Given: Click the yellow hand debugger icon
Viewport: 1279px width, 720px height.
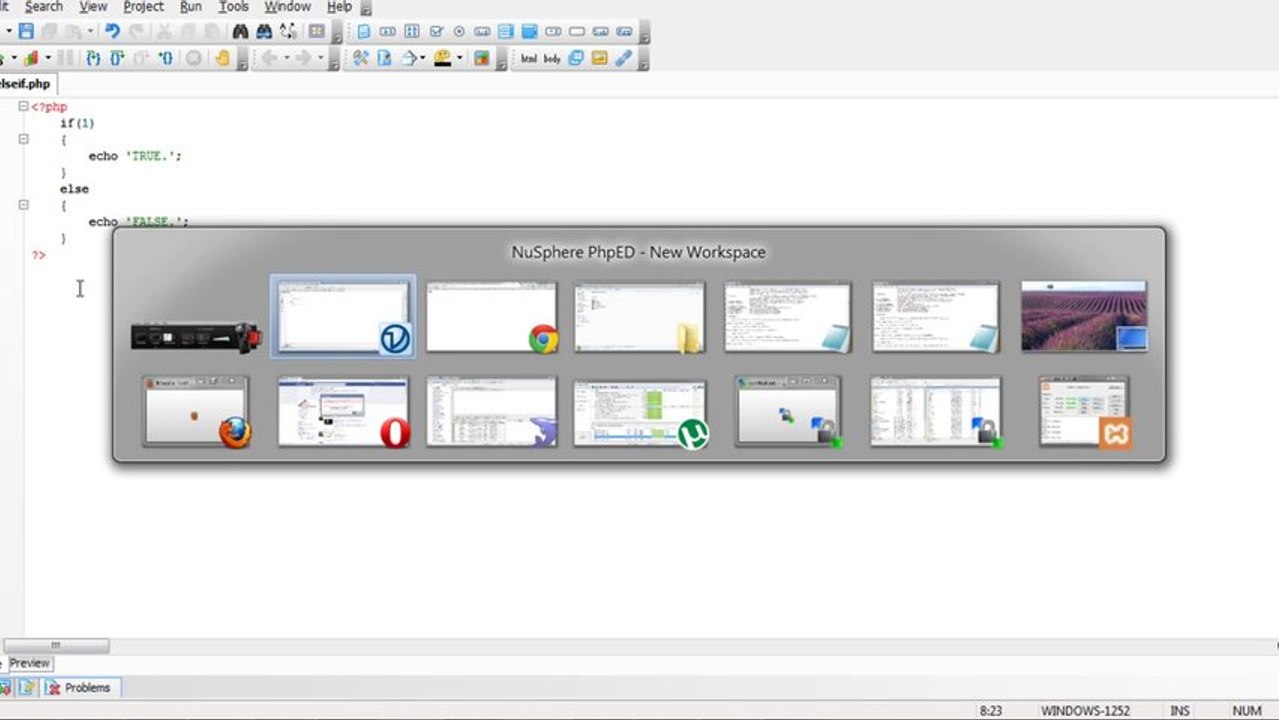Looking at the screenshot, I should [221, 58].
